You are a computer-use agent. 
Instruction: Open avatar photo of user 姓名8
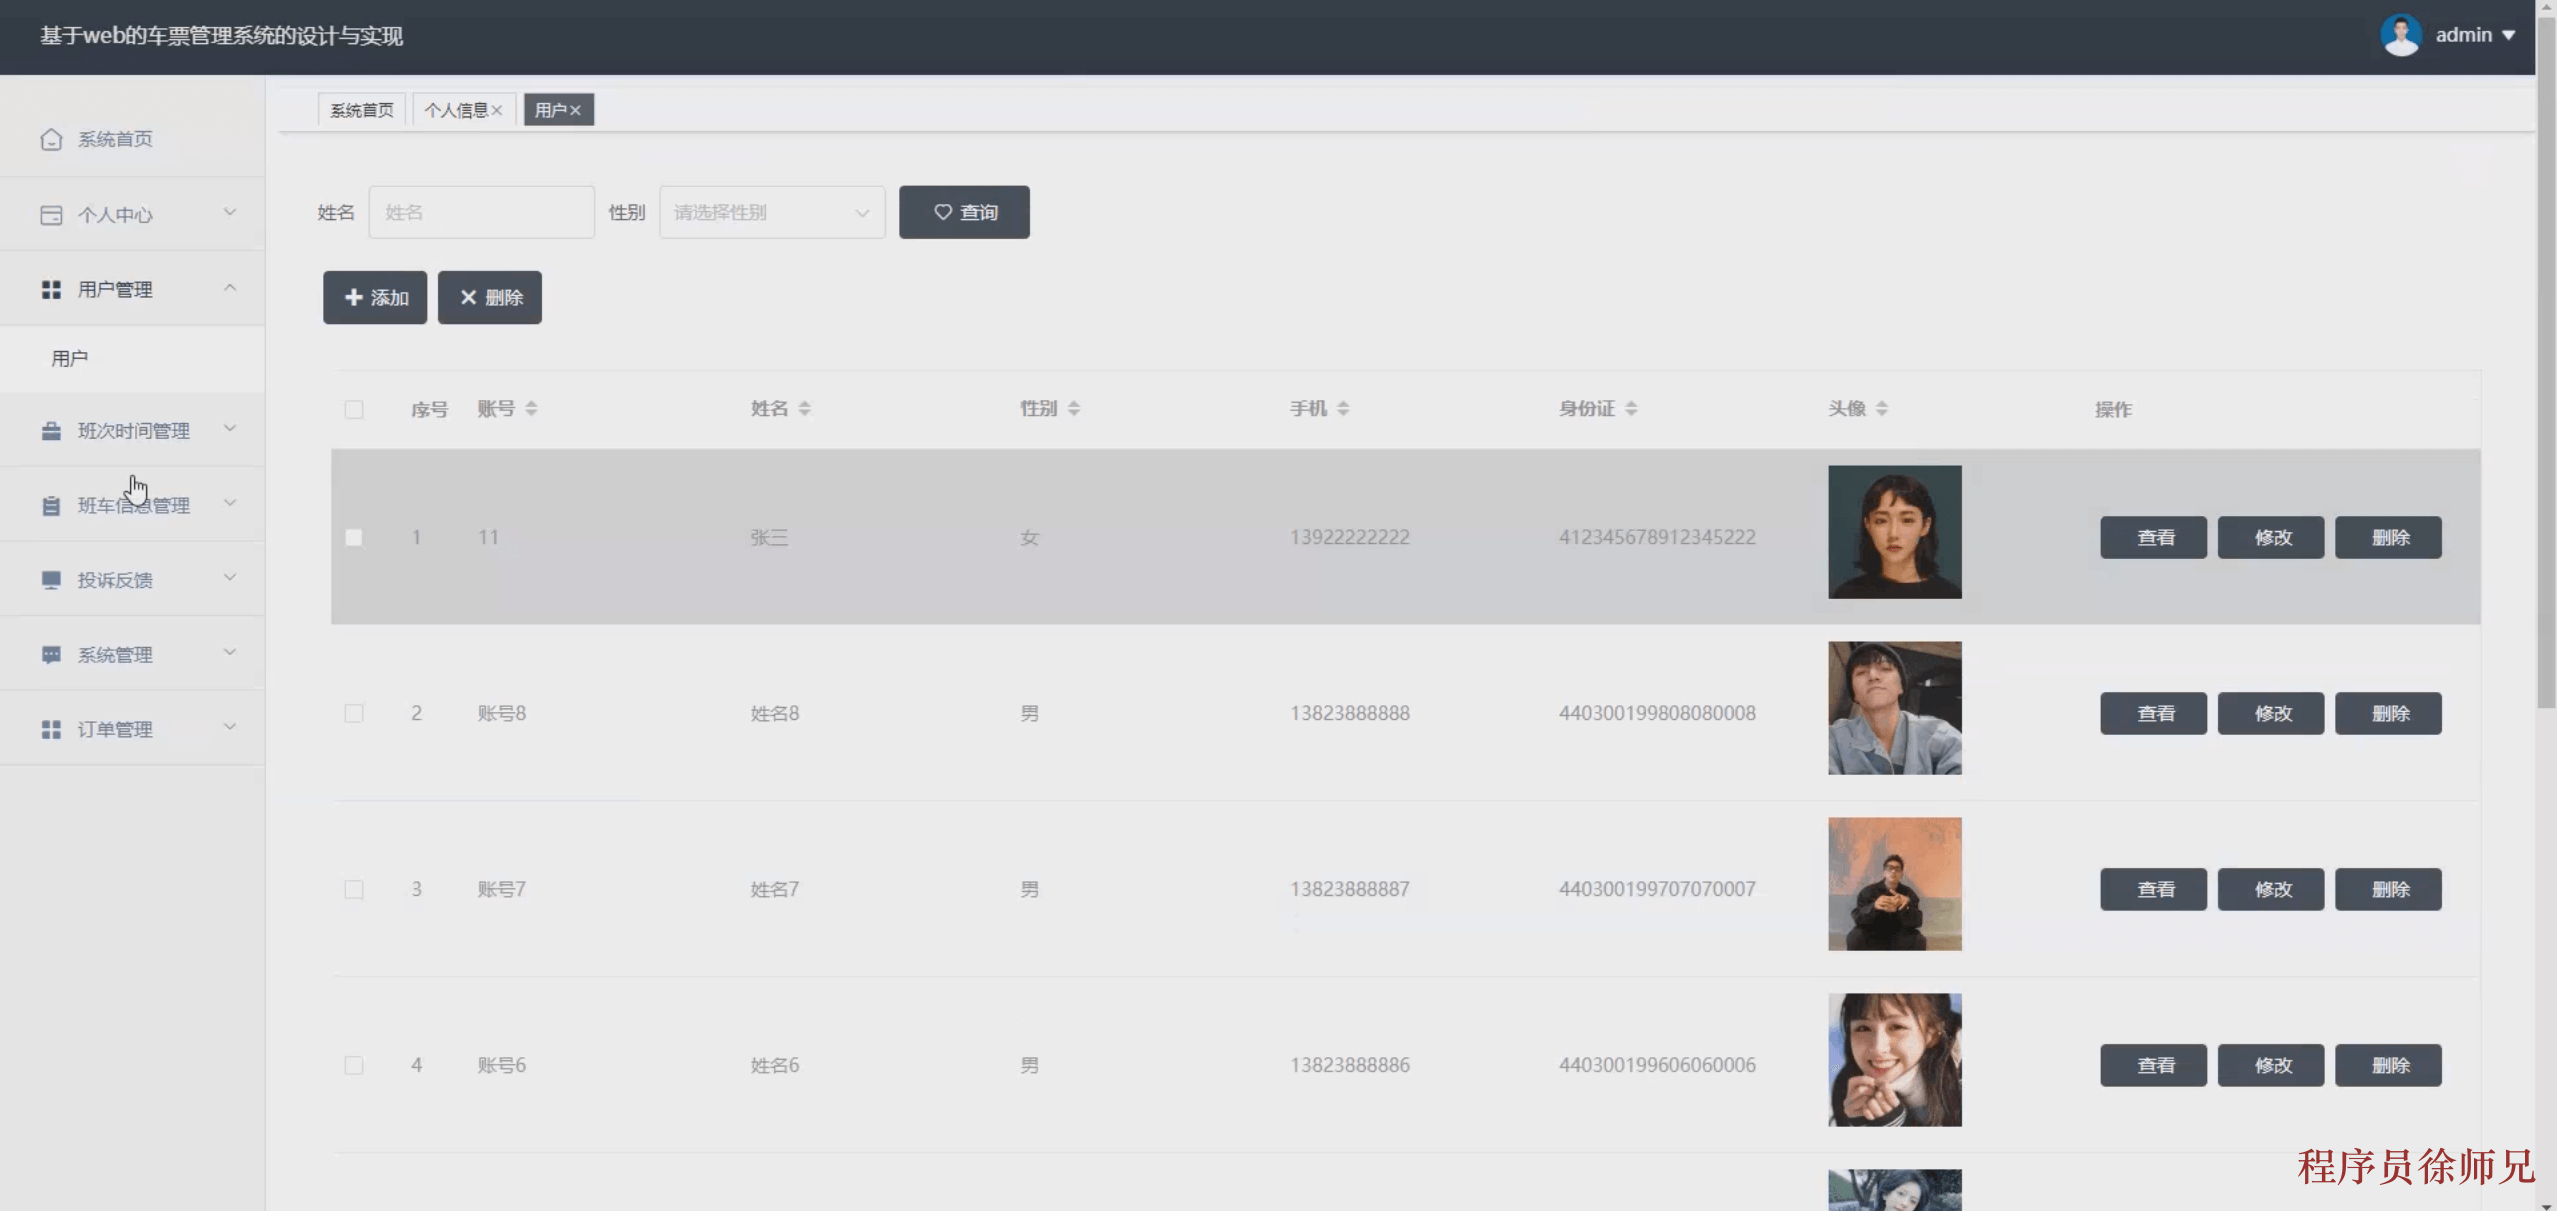pos(1895,708)
